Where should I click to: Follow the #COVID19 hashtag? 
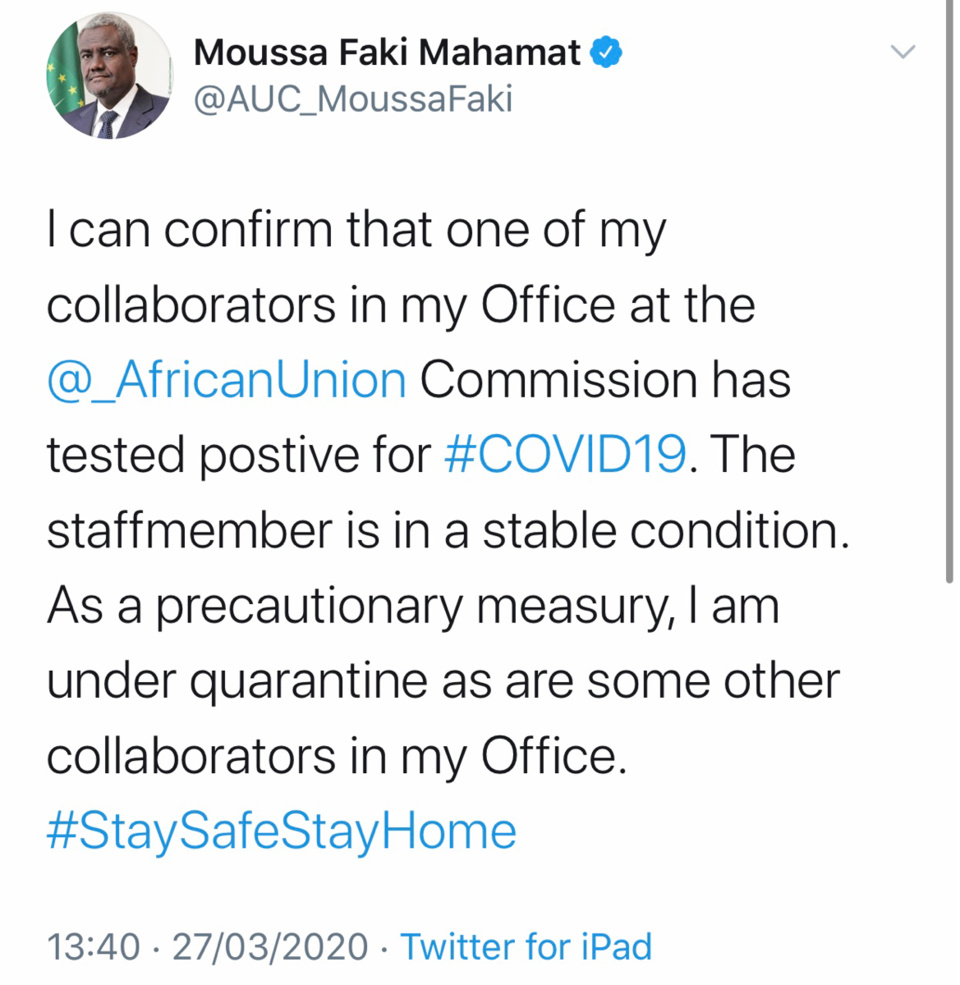pyautogui.click(x=563, y=456)
